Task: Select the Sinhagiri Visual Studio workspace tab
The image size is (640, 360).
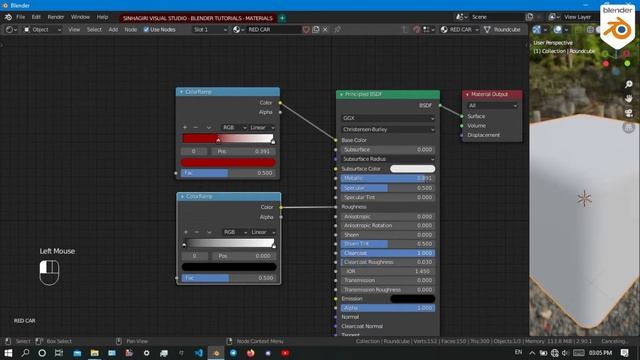Action: (198, 18)
